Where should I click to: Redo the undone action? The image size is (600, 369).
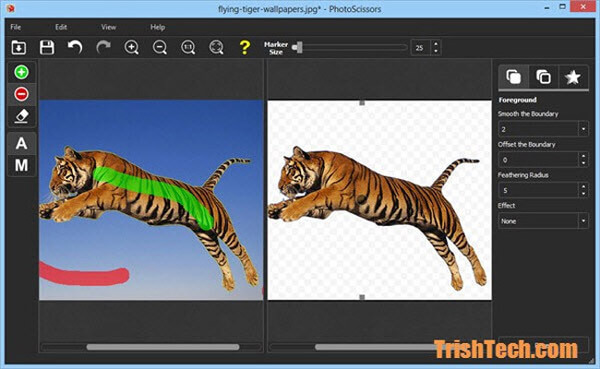click(x=103, y=47)
